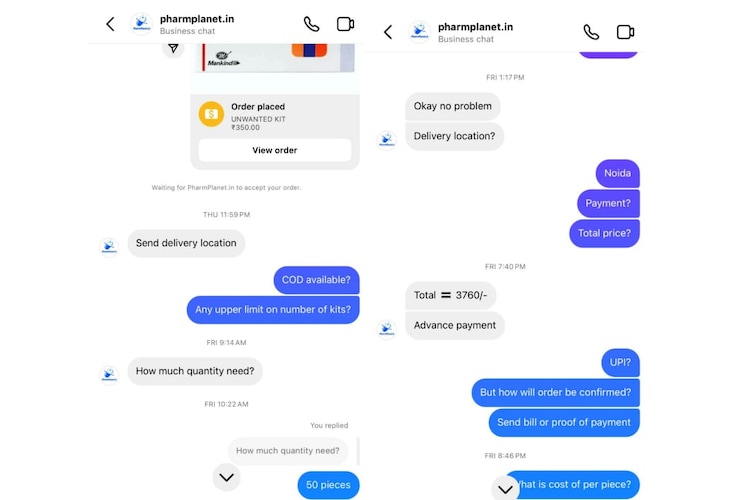Image resolution: width=750 pixels, height=500 pixels.
Task: Click video call icon in right chat
Action: 625,32
